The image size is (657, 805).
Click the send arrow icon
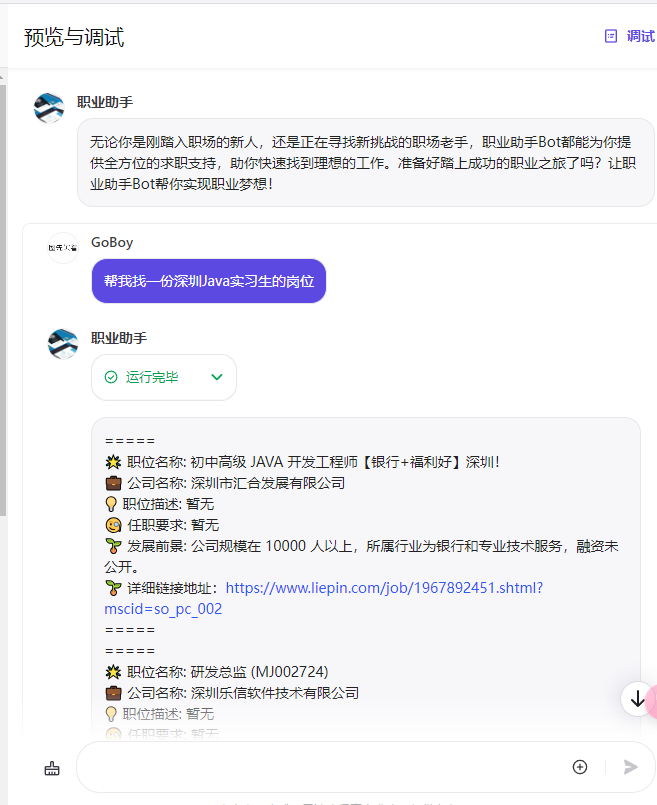[630, 767]
